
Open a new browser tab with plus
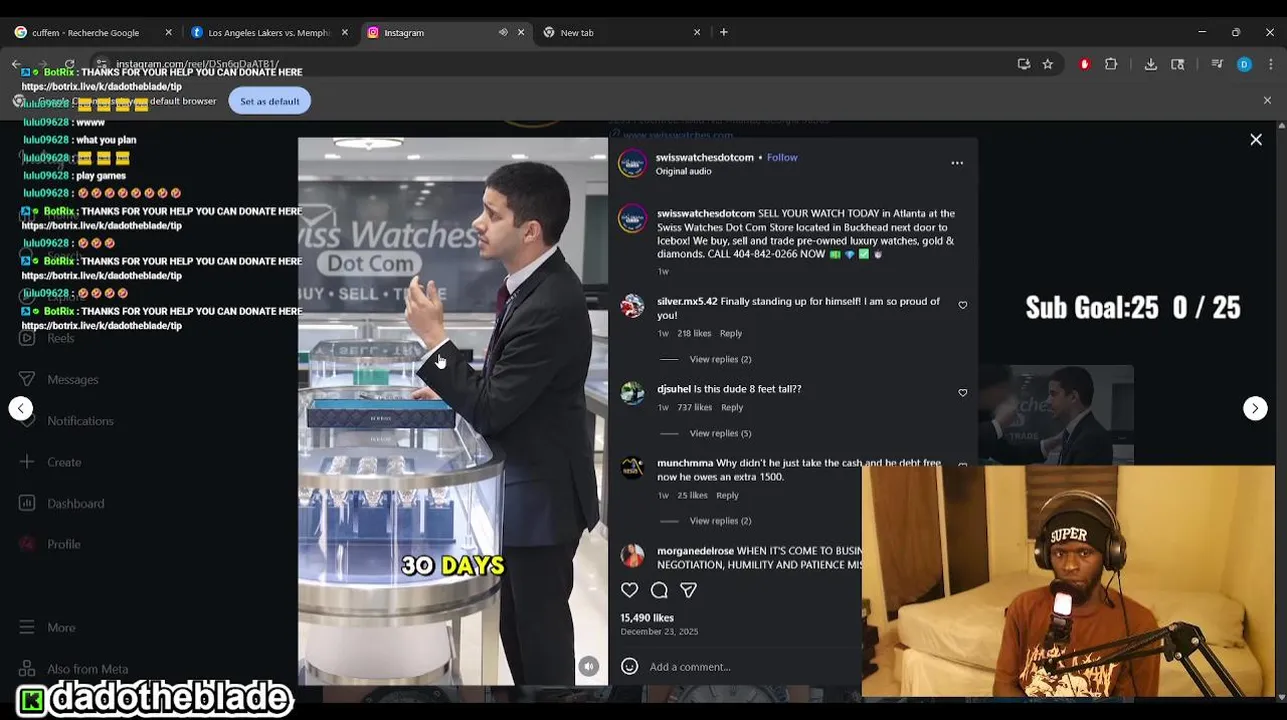click(724, 32)
